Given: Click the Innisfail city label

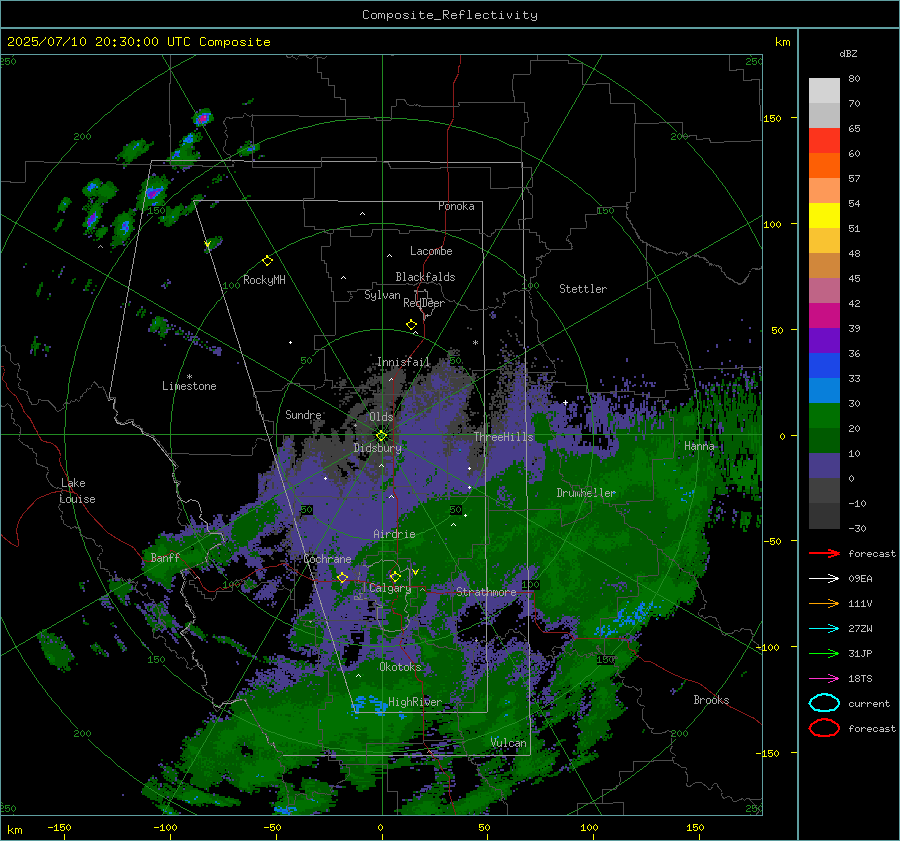Looking at the screenshot, I should [x=403, y=362].
